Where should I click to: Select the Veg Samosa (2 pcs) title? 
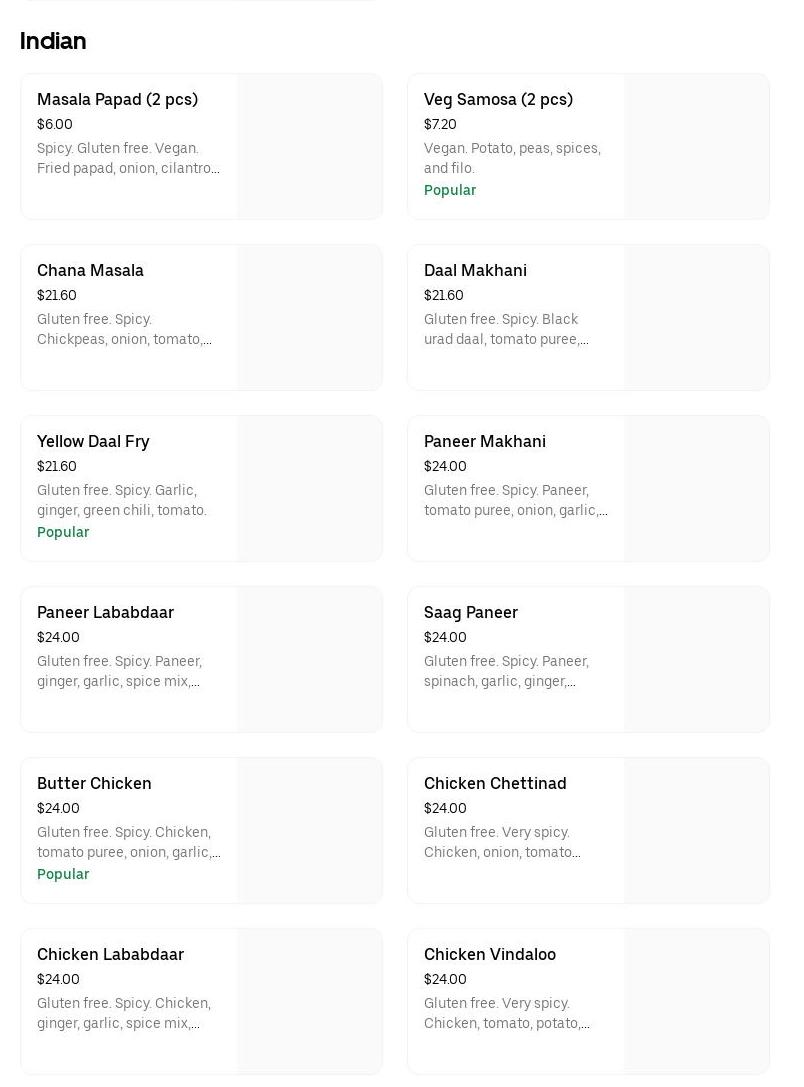pyautogui.click(x=498, y=100)
